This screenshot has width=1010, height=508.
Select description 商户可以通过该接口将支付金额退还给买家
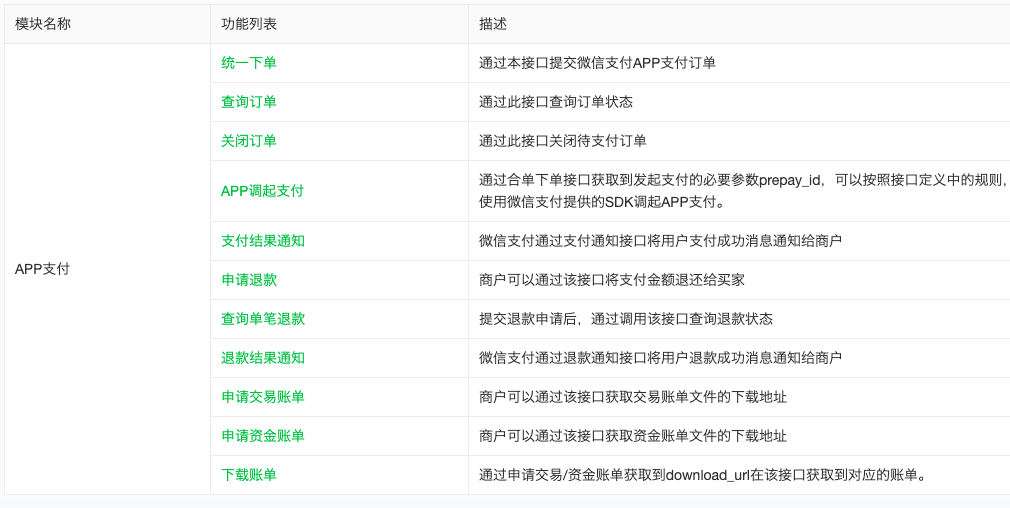click(x=612, y=280)
